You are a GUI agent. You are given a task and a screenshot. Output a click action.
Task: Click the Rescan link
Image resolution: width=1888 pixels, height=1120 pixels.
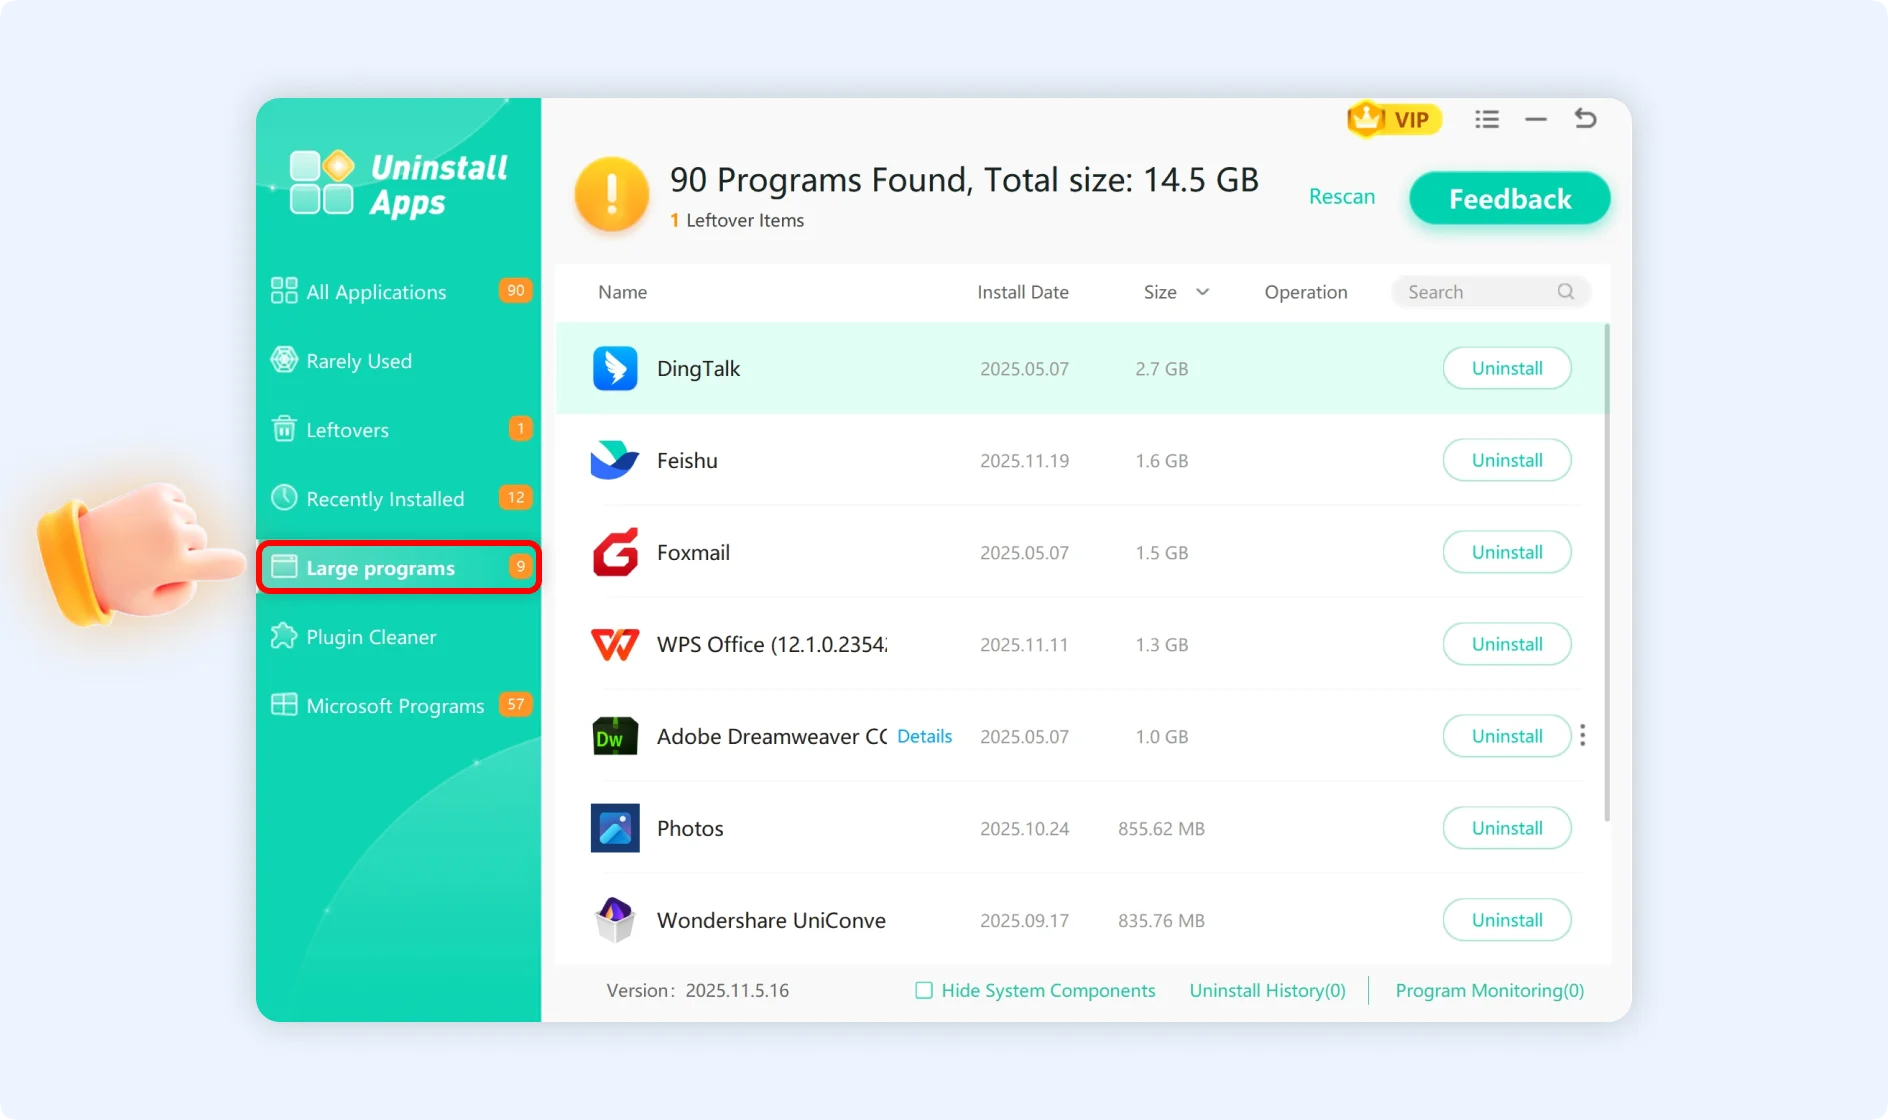pos(1341,197)
